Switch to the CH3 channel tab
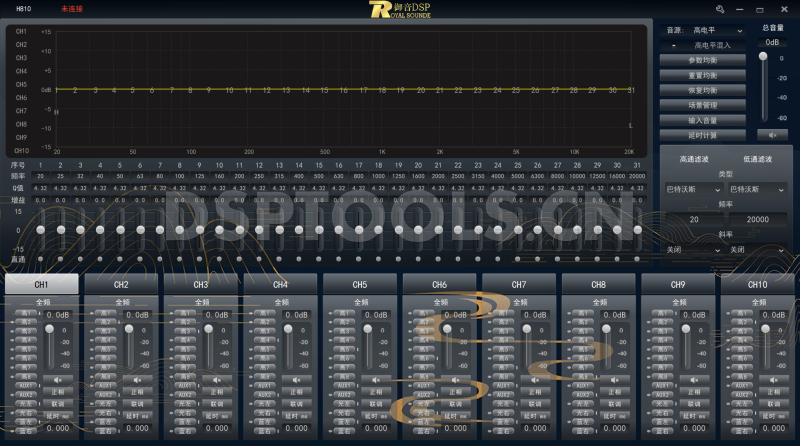Screen dimensions: 800x446 [201, 284]
